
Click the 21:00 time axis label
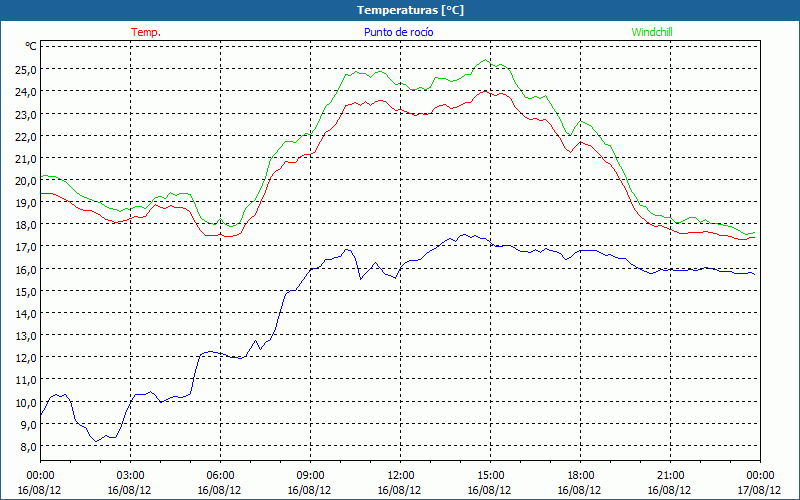point(670,475)
